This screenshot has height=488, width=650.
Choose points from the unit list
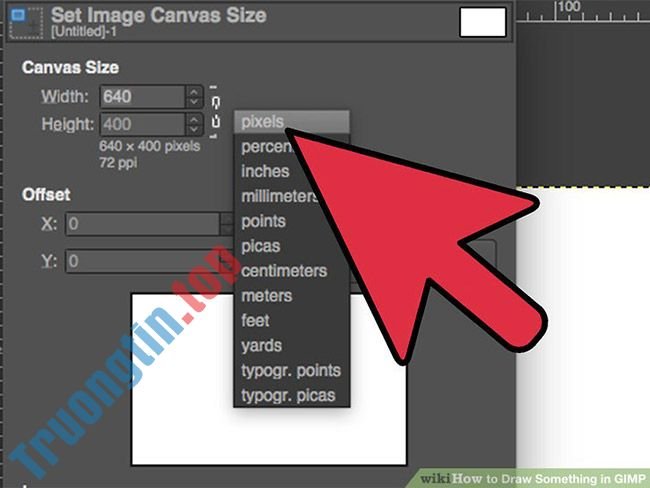(x=263, y=221)
